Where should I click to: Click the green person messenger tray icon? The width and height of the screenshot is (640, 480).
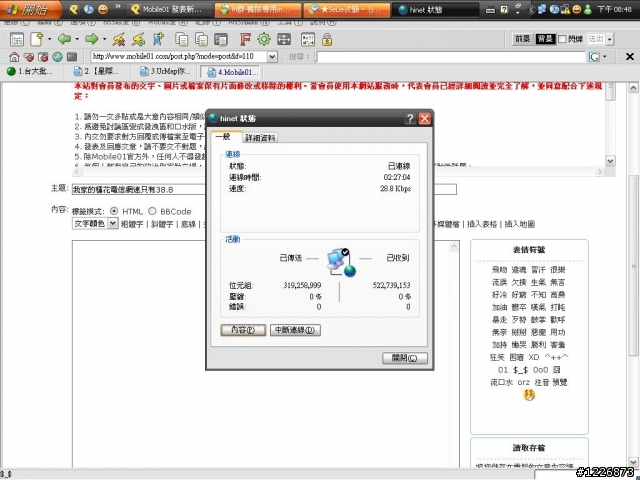click(x=587, y=9)
